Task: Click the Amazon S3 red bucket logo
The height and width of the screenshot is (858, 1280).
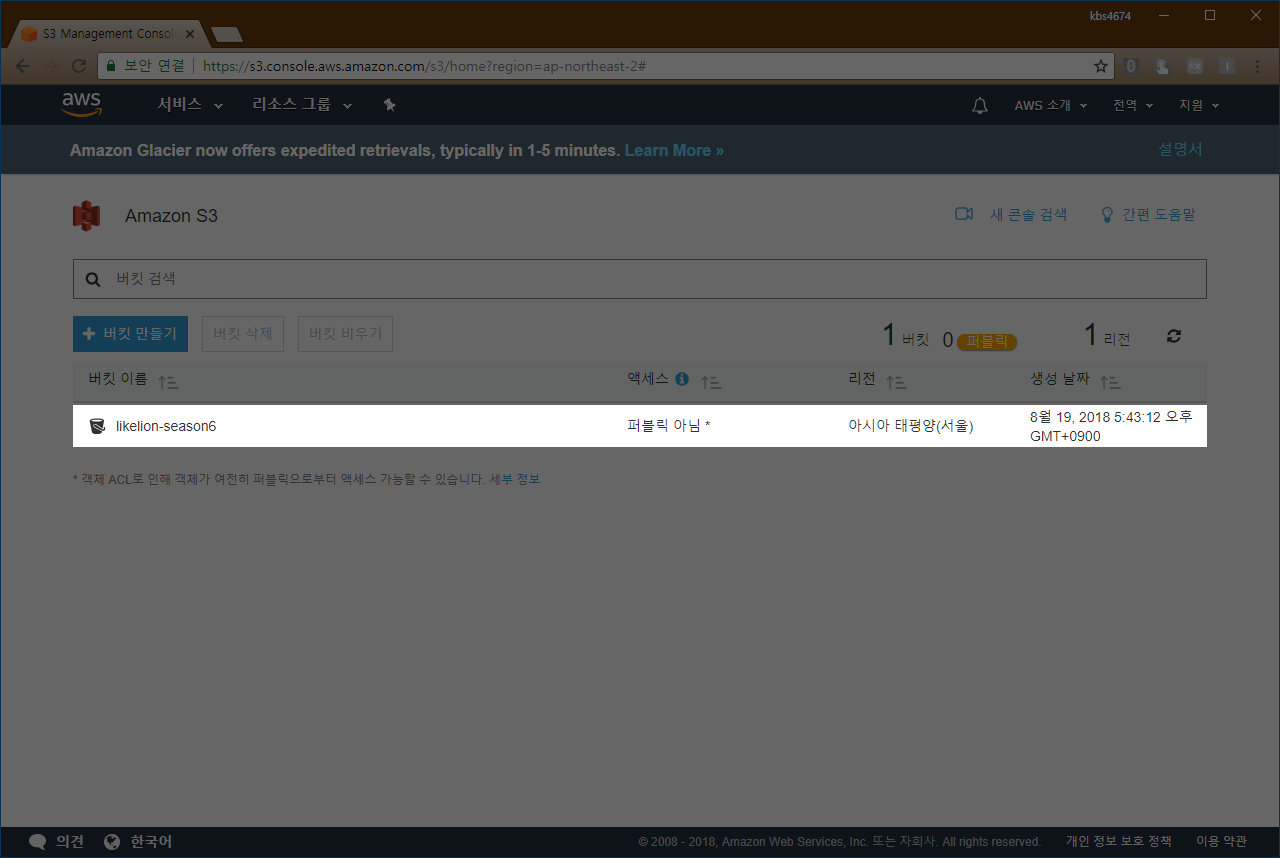Action: pyautogui.click(x=87, y=216)
